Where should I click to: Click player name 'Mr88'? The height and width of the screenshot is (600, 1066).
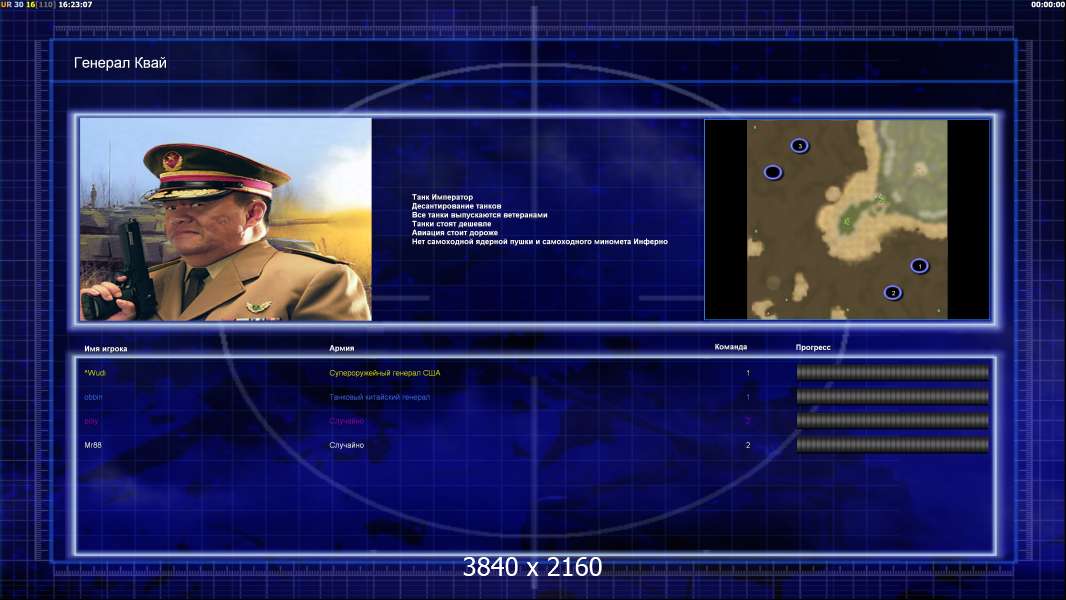click(x=92, y=445)
